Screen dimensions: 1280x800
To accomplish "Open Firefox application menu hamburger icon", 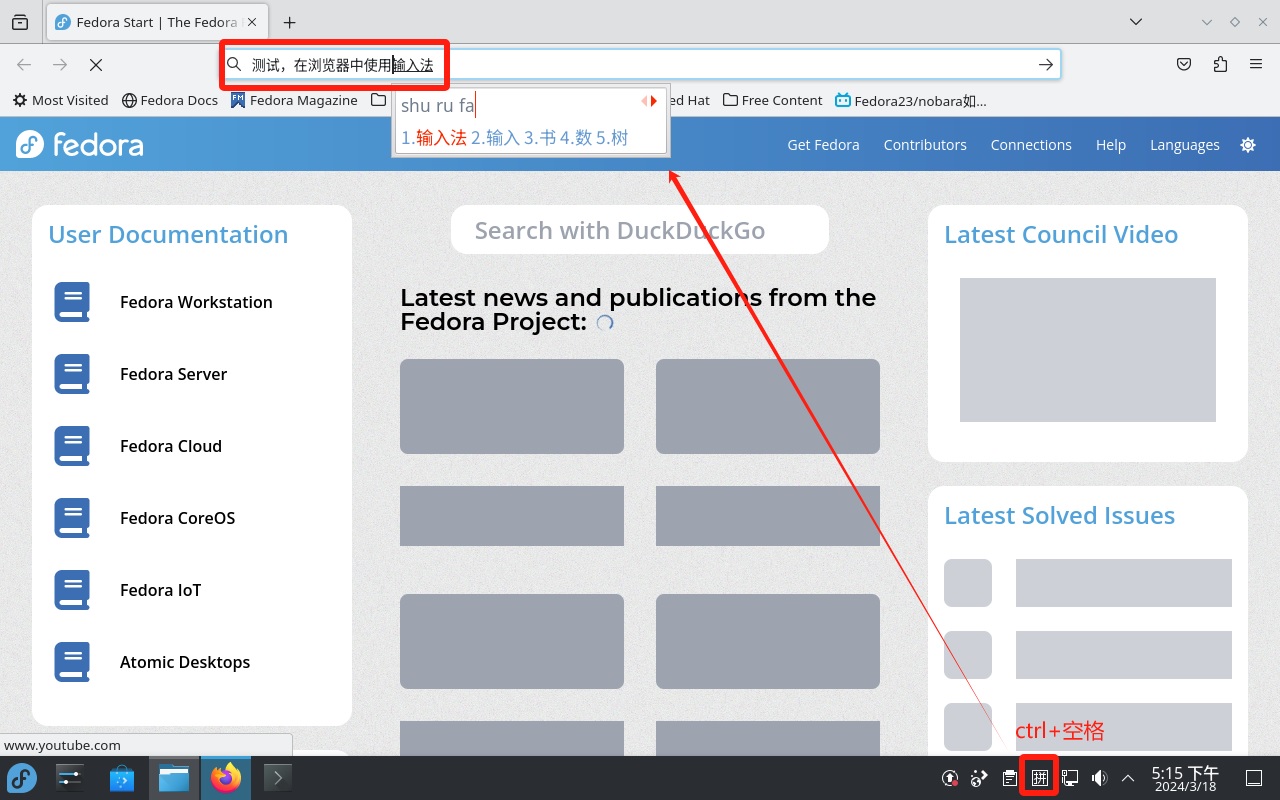I will (x=1255, y=64).
